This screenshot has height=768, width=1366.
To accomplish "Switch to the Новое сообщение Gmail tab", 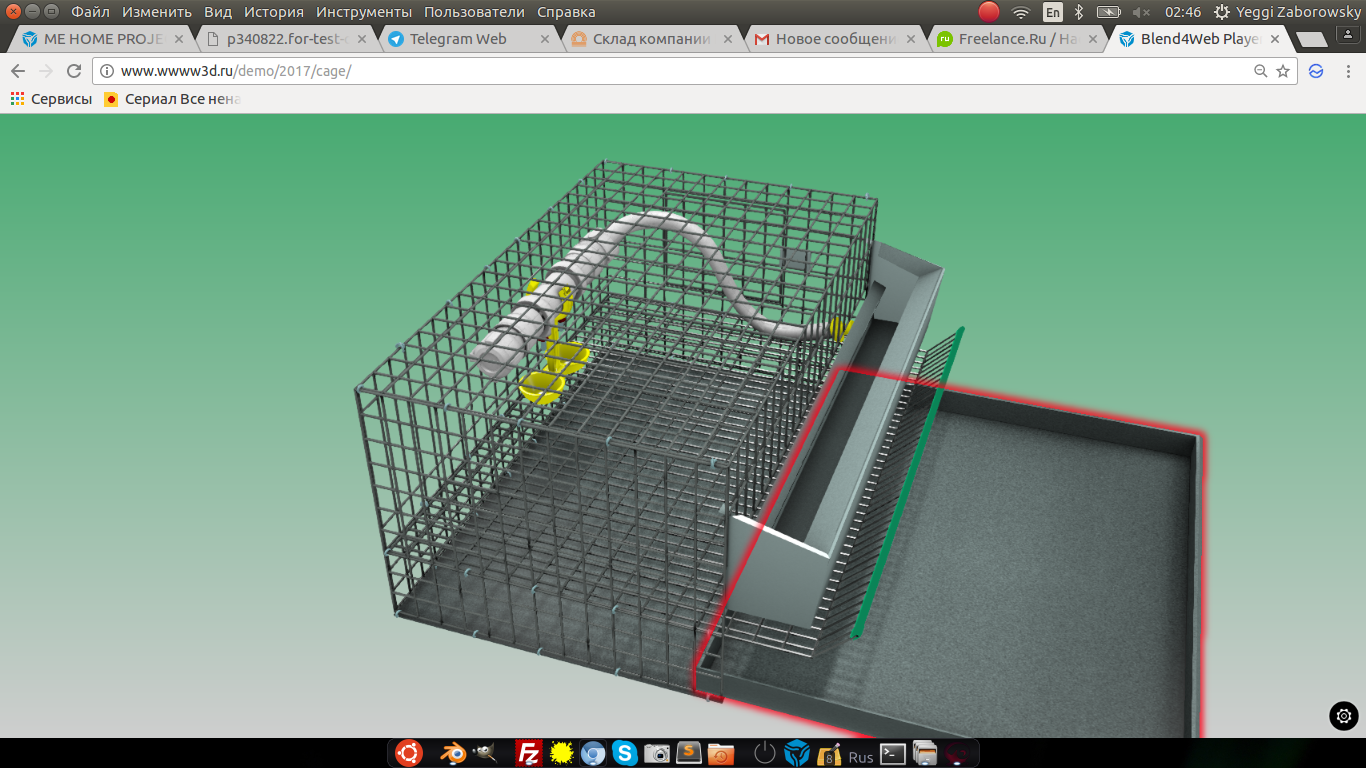I will [835, 40].
